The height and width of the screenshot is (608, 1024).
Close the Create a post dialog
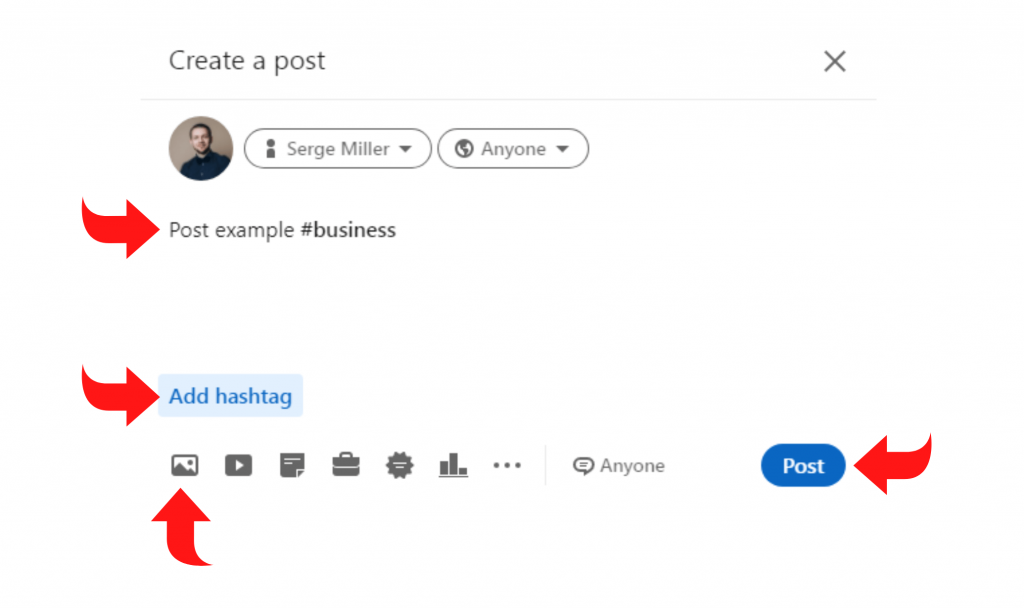coord(835,60)
